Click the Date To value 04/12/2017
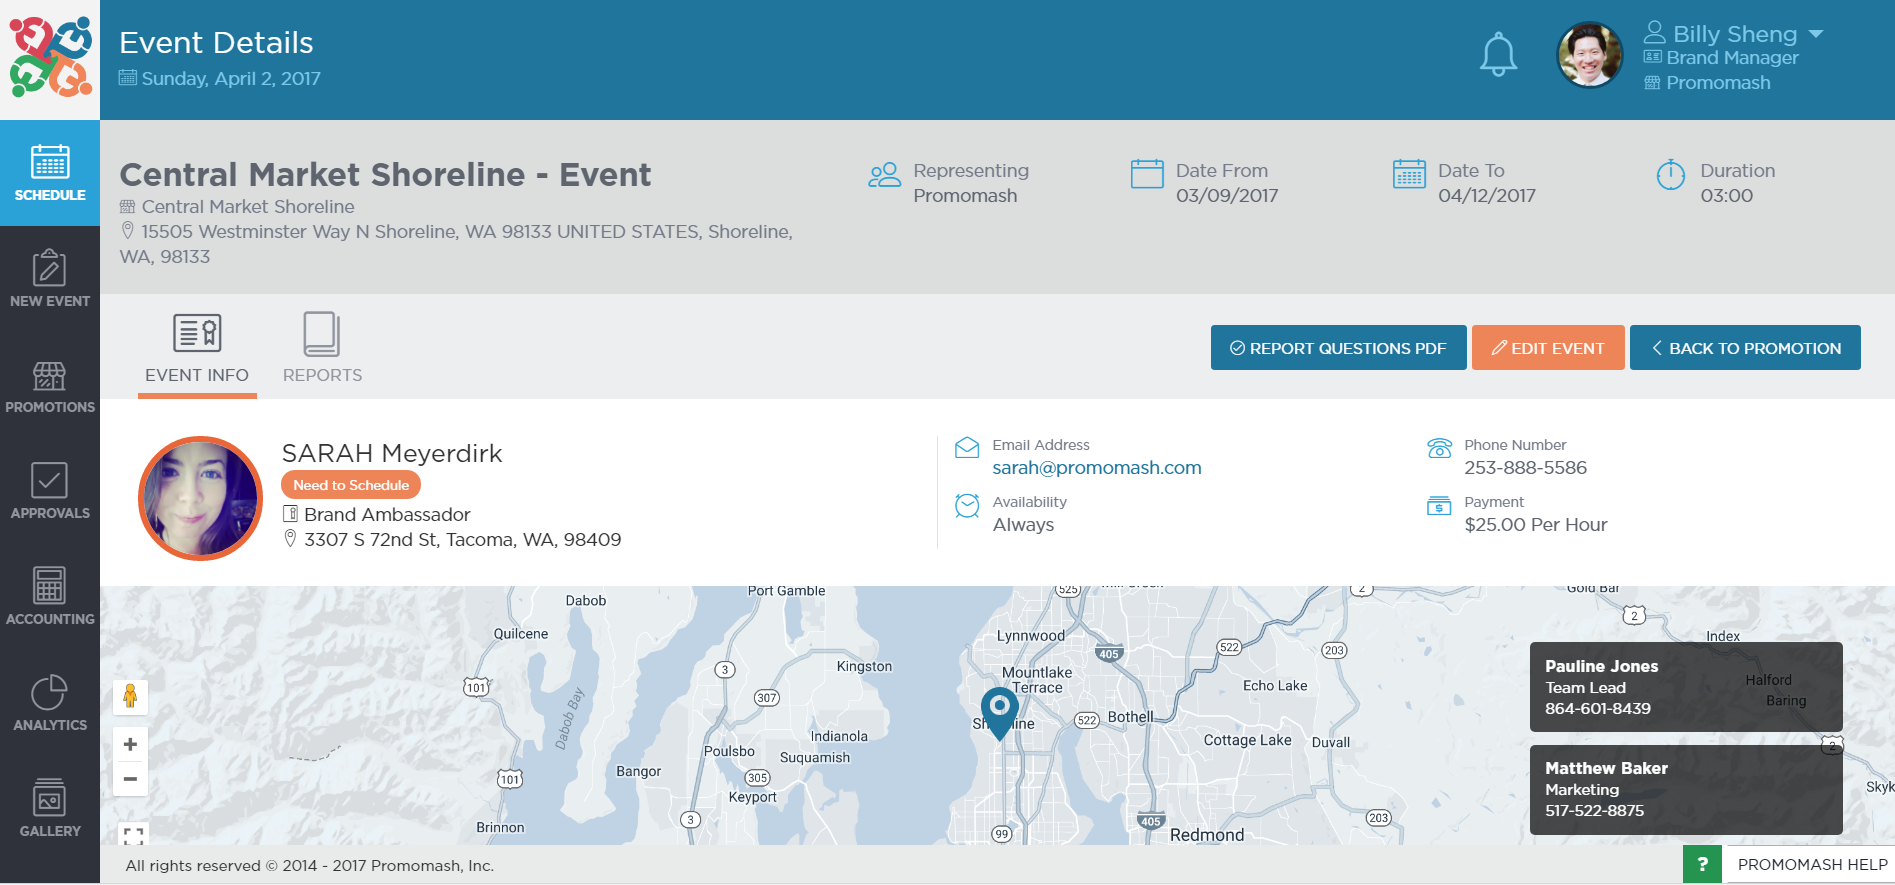 (x=1487, y=196)
